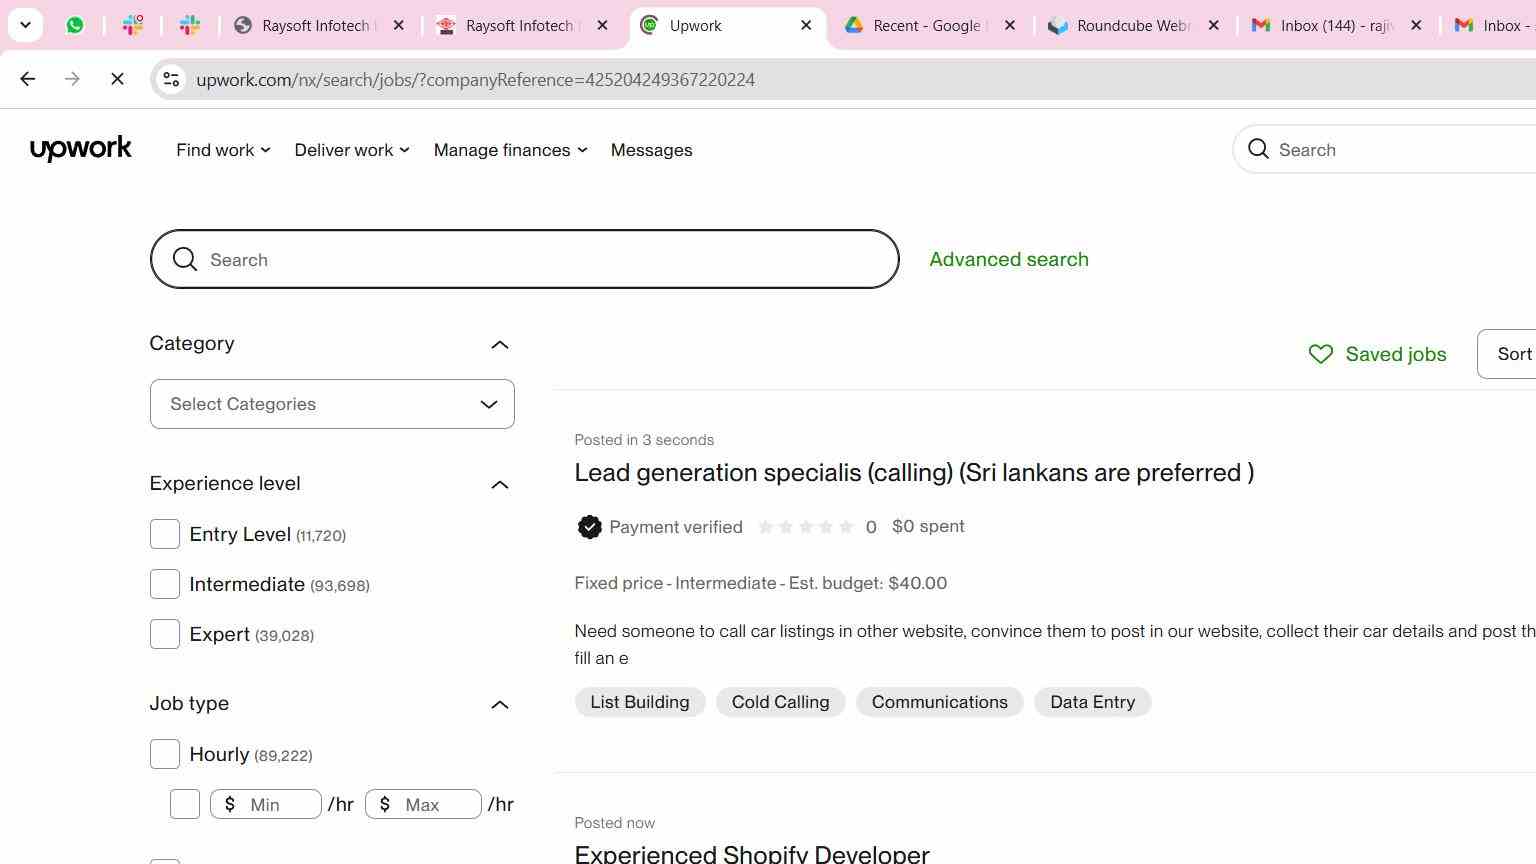This screenshot has width=1536, height=864.
Task: Click the '$0 spent' text
Action: (x=928, y=526)
